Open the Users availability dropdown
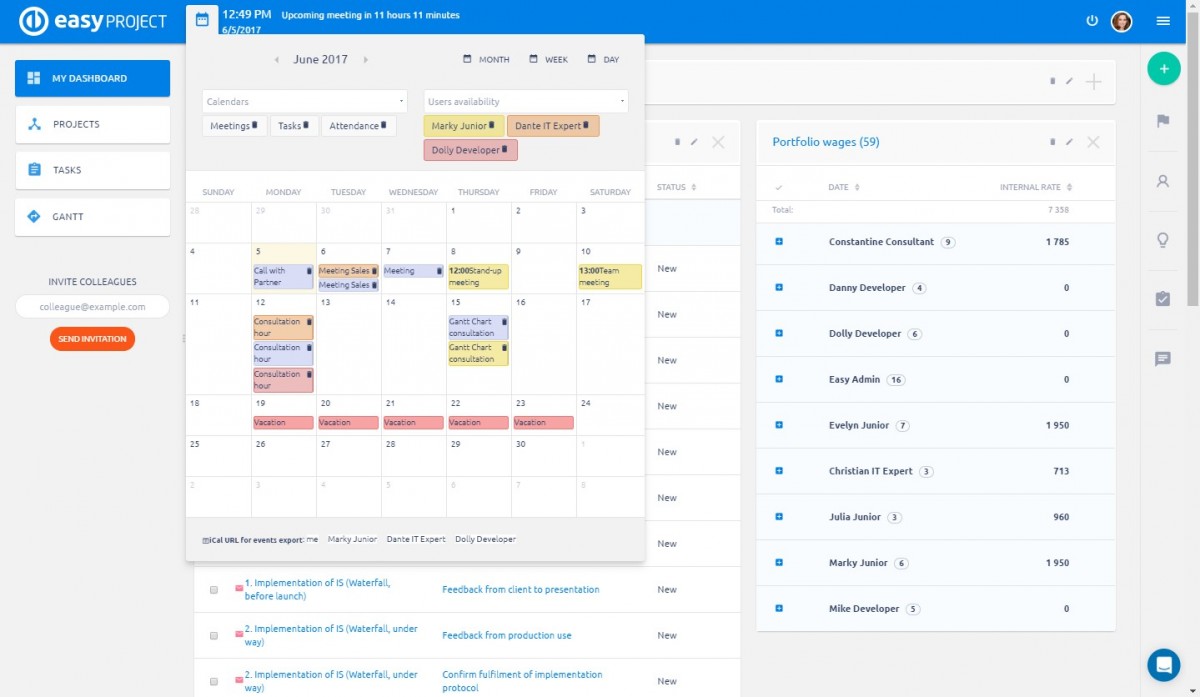The width and height of the screenshot is (1200, 697). point(525,101)
